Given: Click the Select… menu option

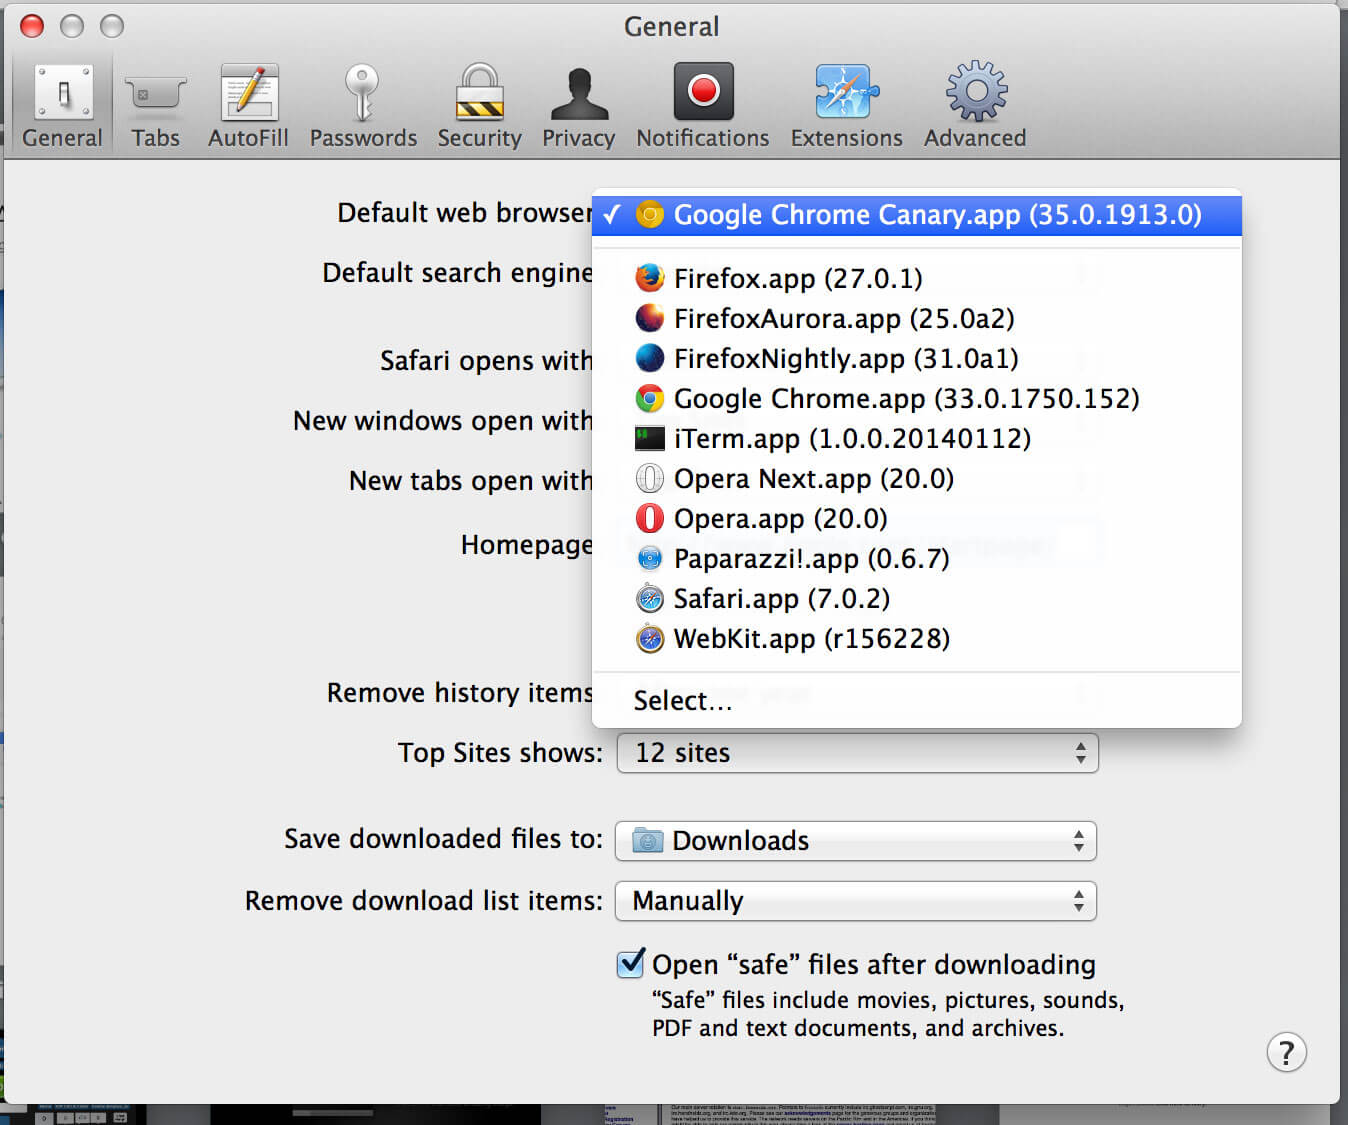Looking at the screenshot, I should click(x=917, y=700).
